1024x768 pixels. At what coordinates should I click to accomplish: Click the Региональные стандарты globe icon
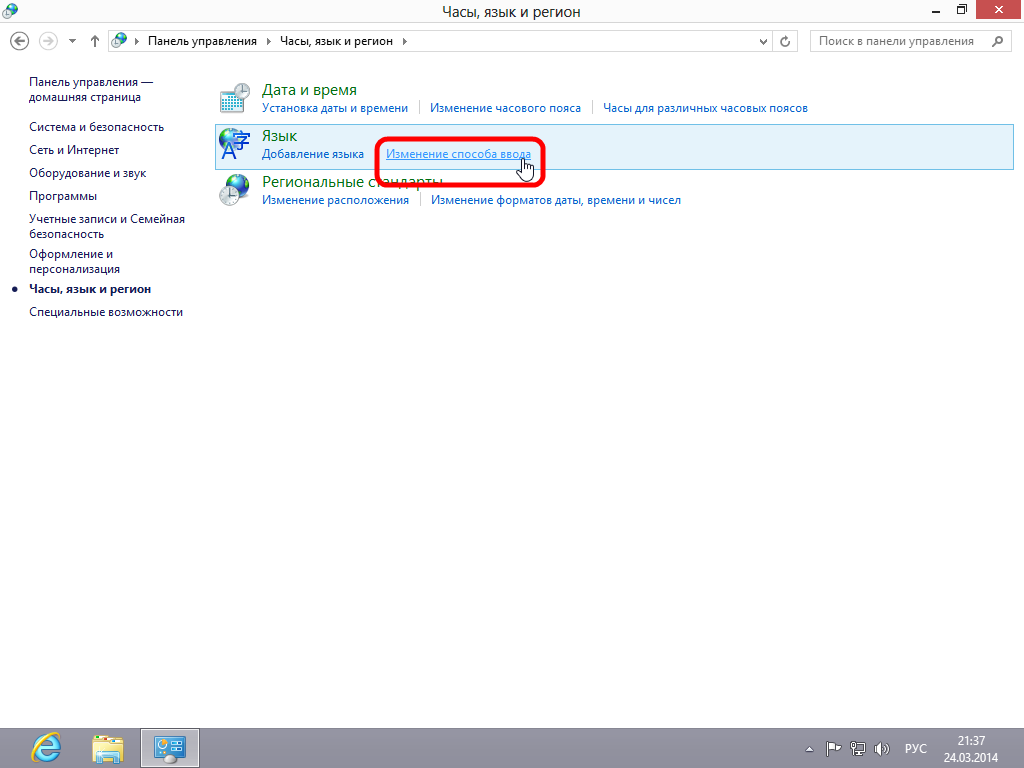click(234, 190)
